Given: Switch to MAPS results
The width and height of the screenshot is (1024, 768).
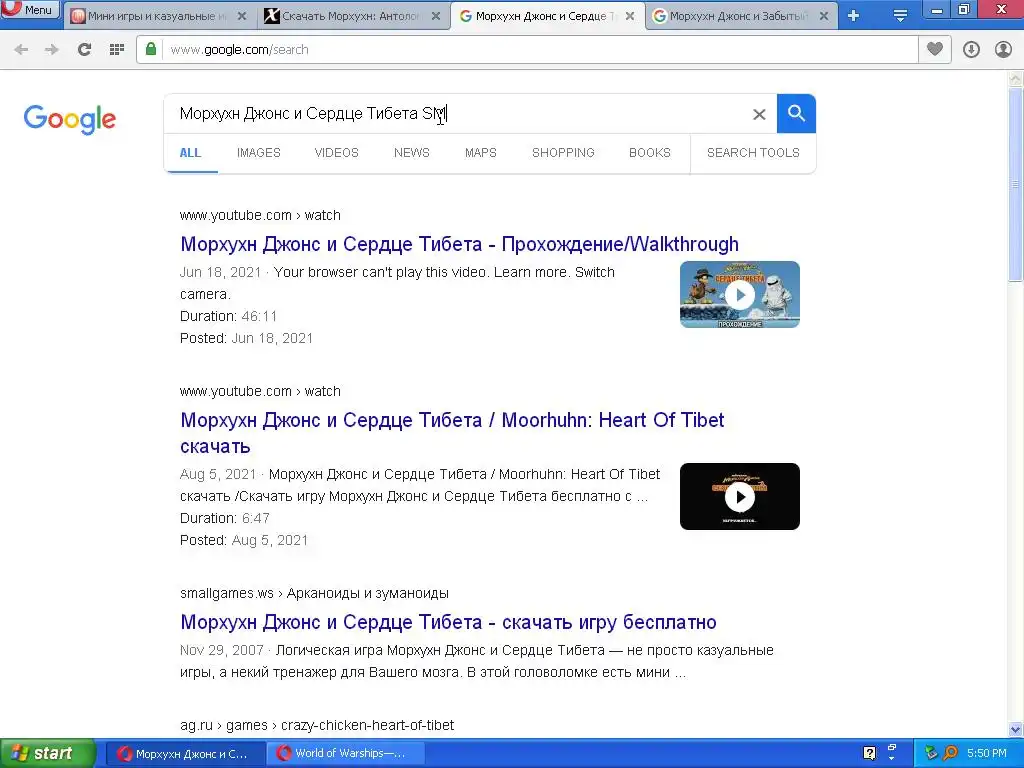Looking at the screenshot, I should (x=481, y=153).
